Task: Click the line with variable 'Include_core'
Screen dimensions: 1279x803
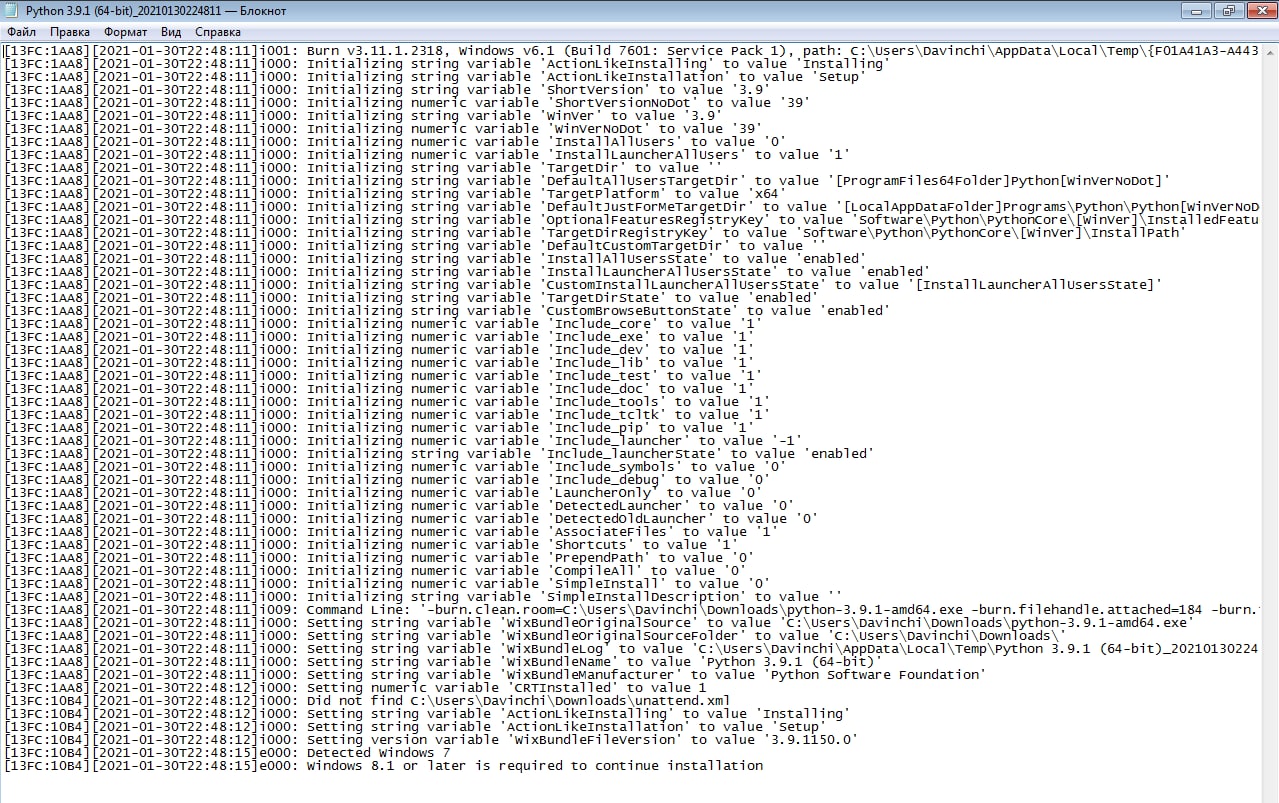Action: click(x=383, y=323)
